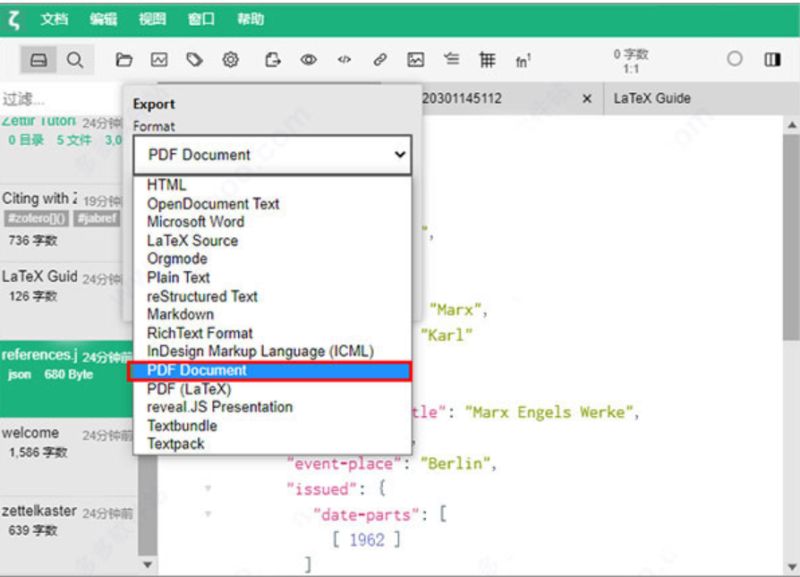Click the file list scroll down arrow
The image size is (800, 577).
point(147,564)
